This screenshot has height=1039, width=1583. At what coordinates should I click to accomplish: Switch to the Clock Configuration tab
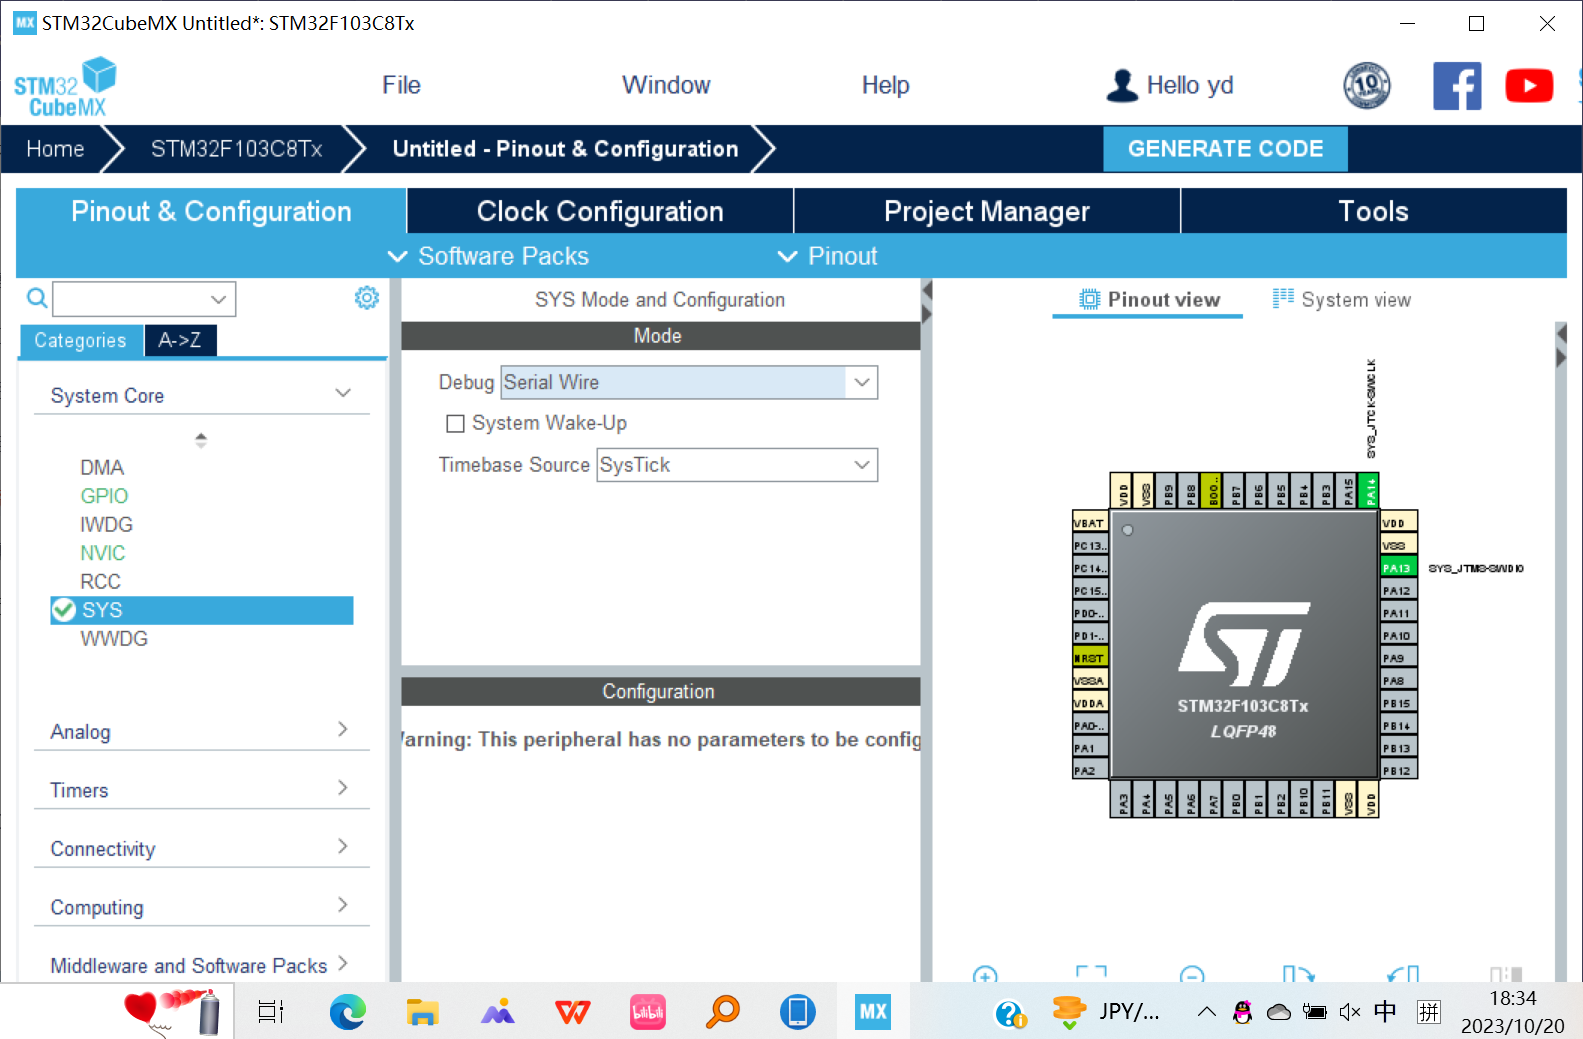tap(600, 211)
